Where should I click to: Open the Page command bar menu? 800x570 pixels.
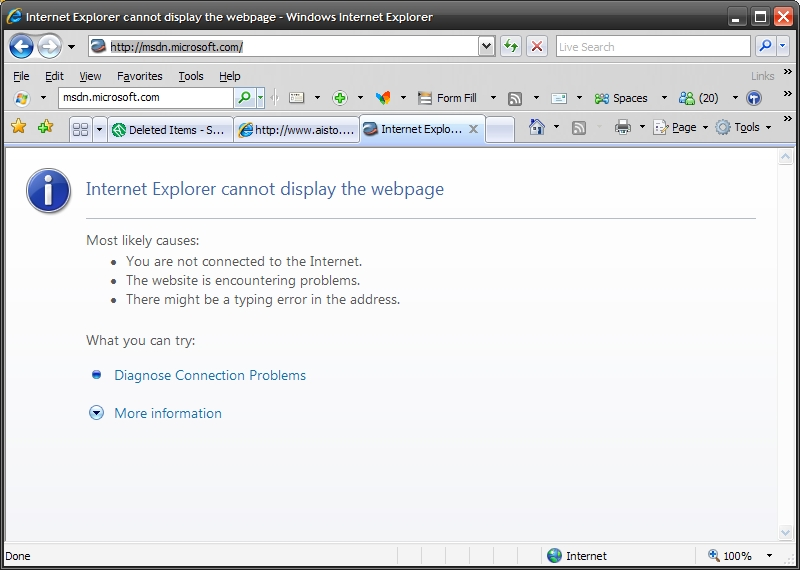click(x=681, y=127)
